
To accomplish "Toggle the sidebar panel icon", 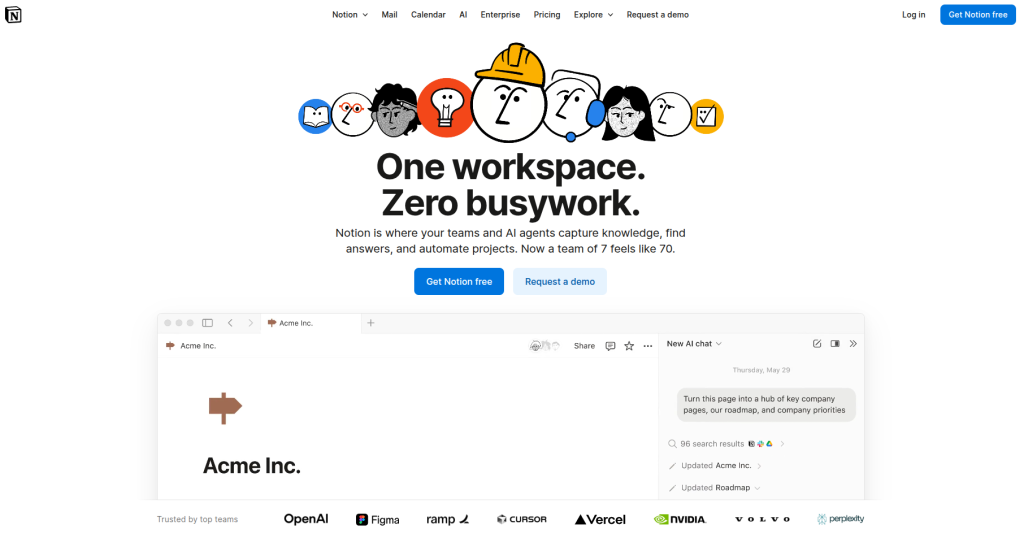I will (x=208, y=323).
